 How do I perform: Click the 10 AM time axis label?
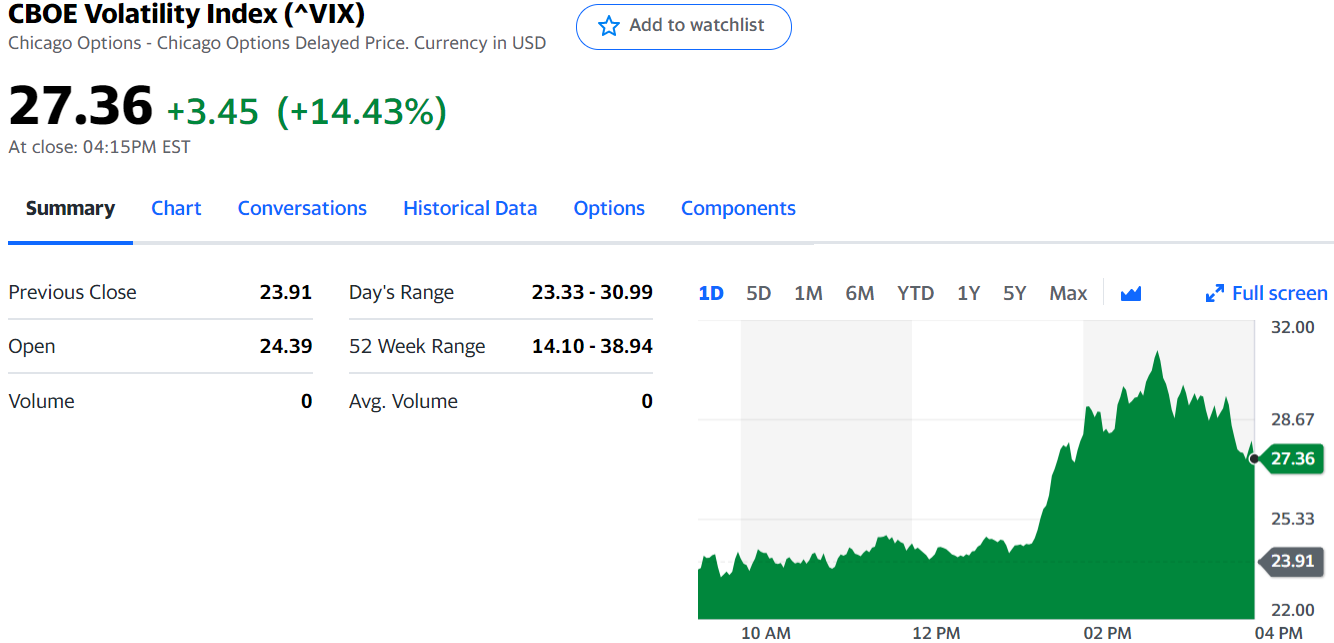click(x=766, y=633)
